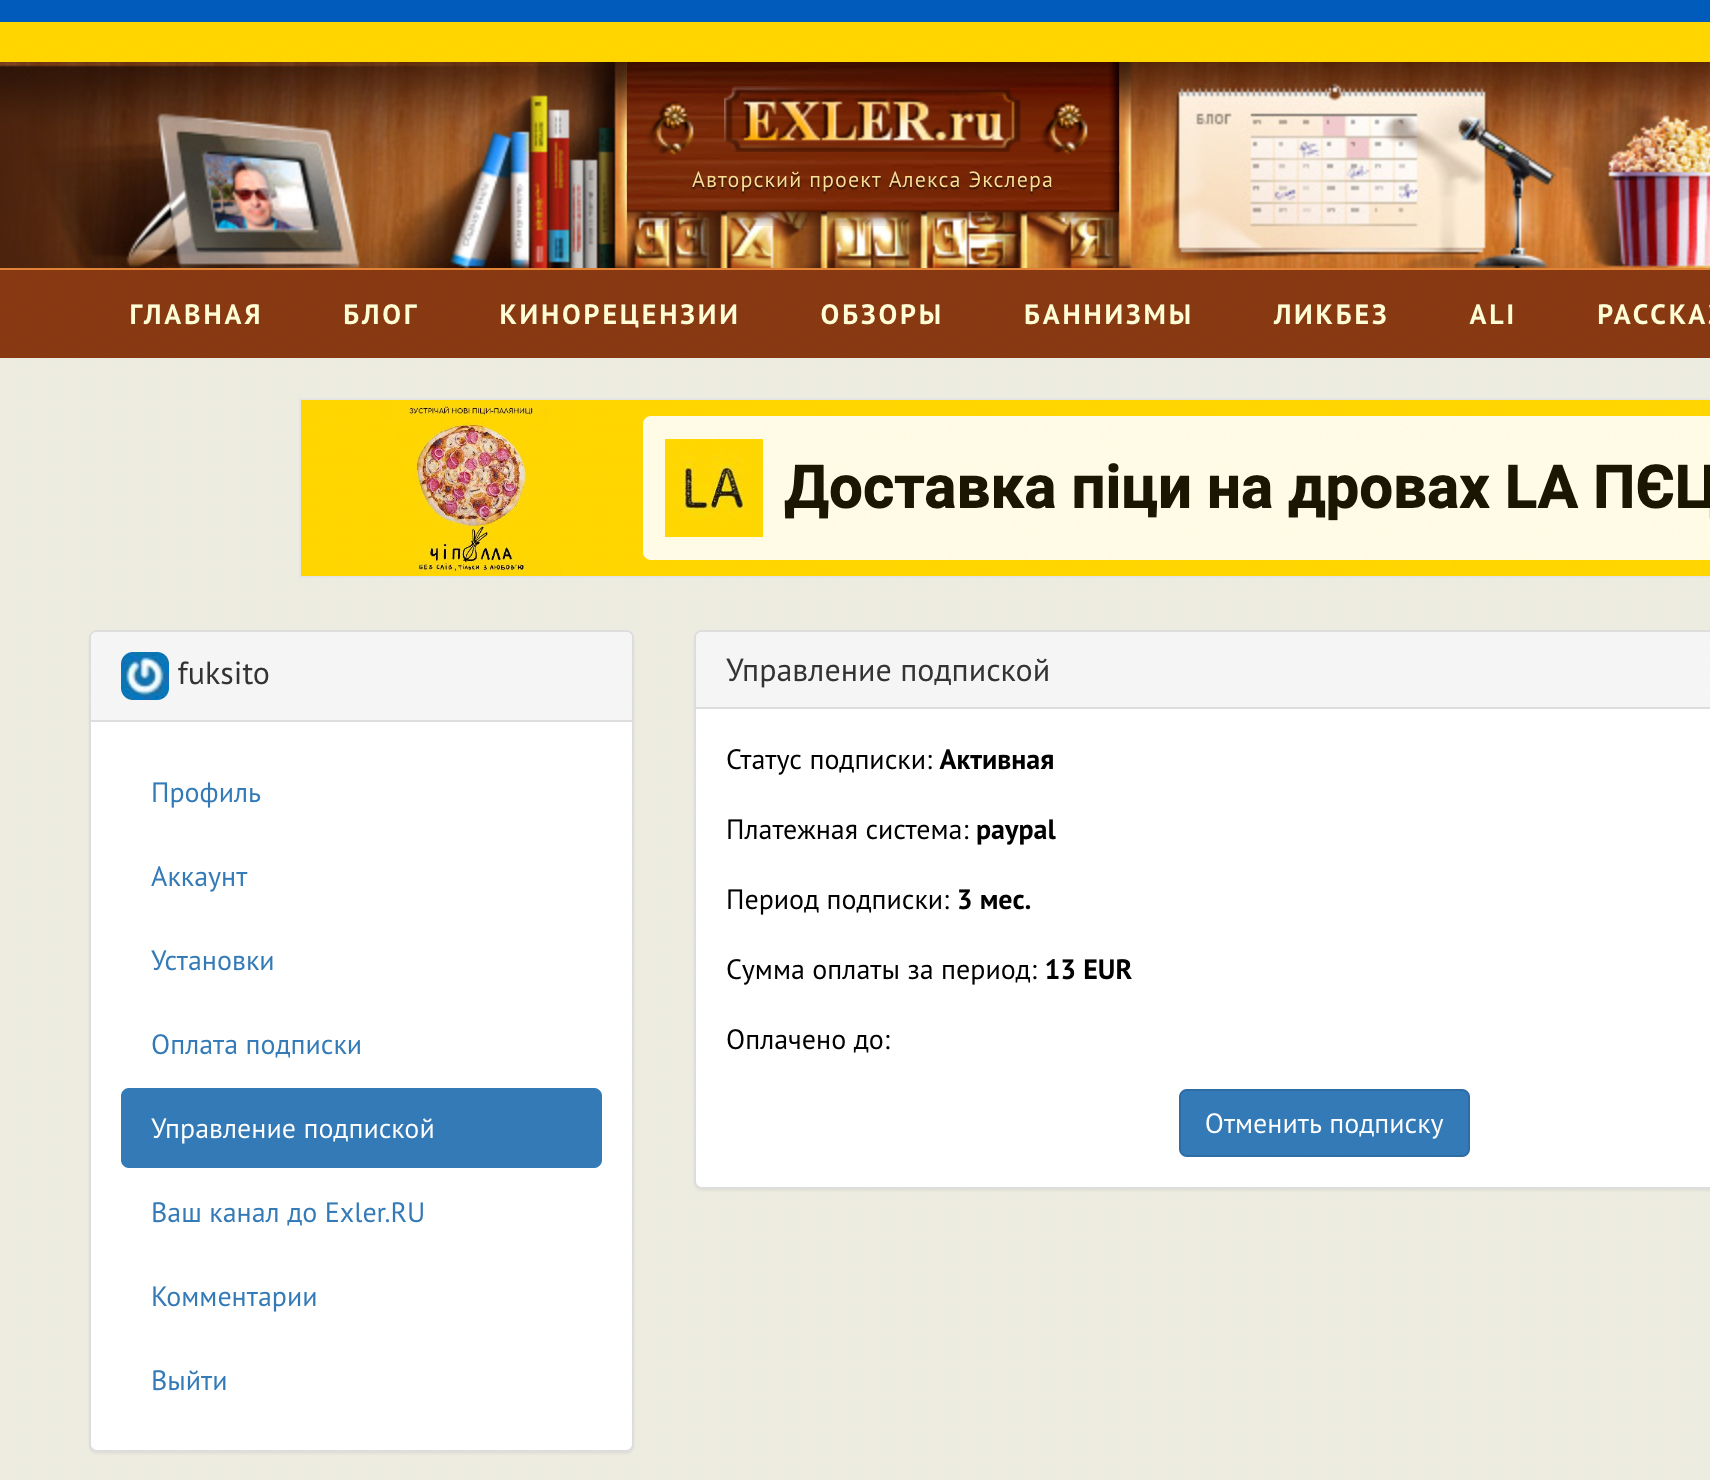Go to КИНОРЕЦЕНЗИИ section
Image resolution: width=1710 pixels, height=1480 pixels.
pyautogui.click(x=619, y=314)
